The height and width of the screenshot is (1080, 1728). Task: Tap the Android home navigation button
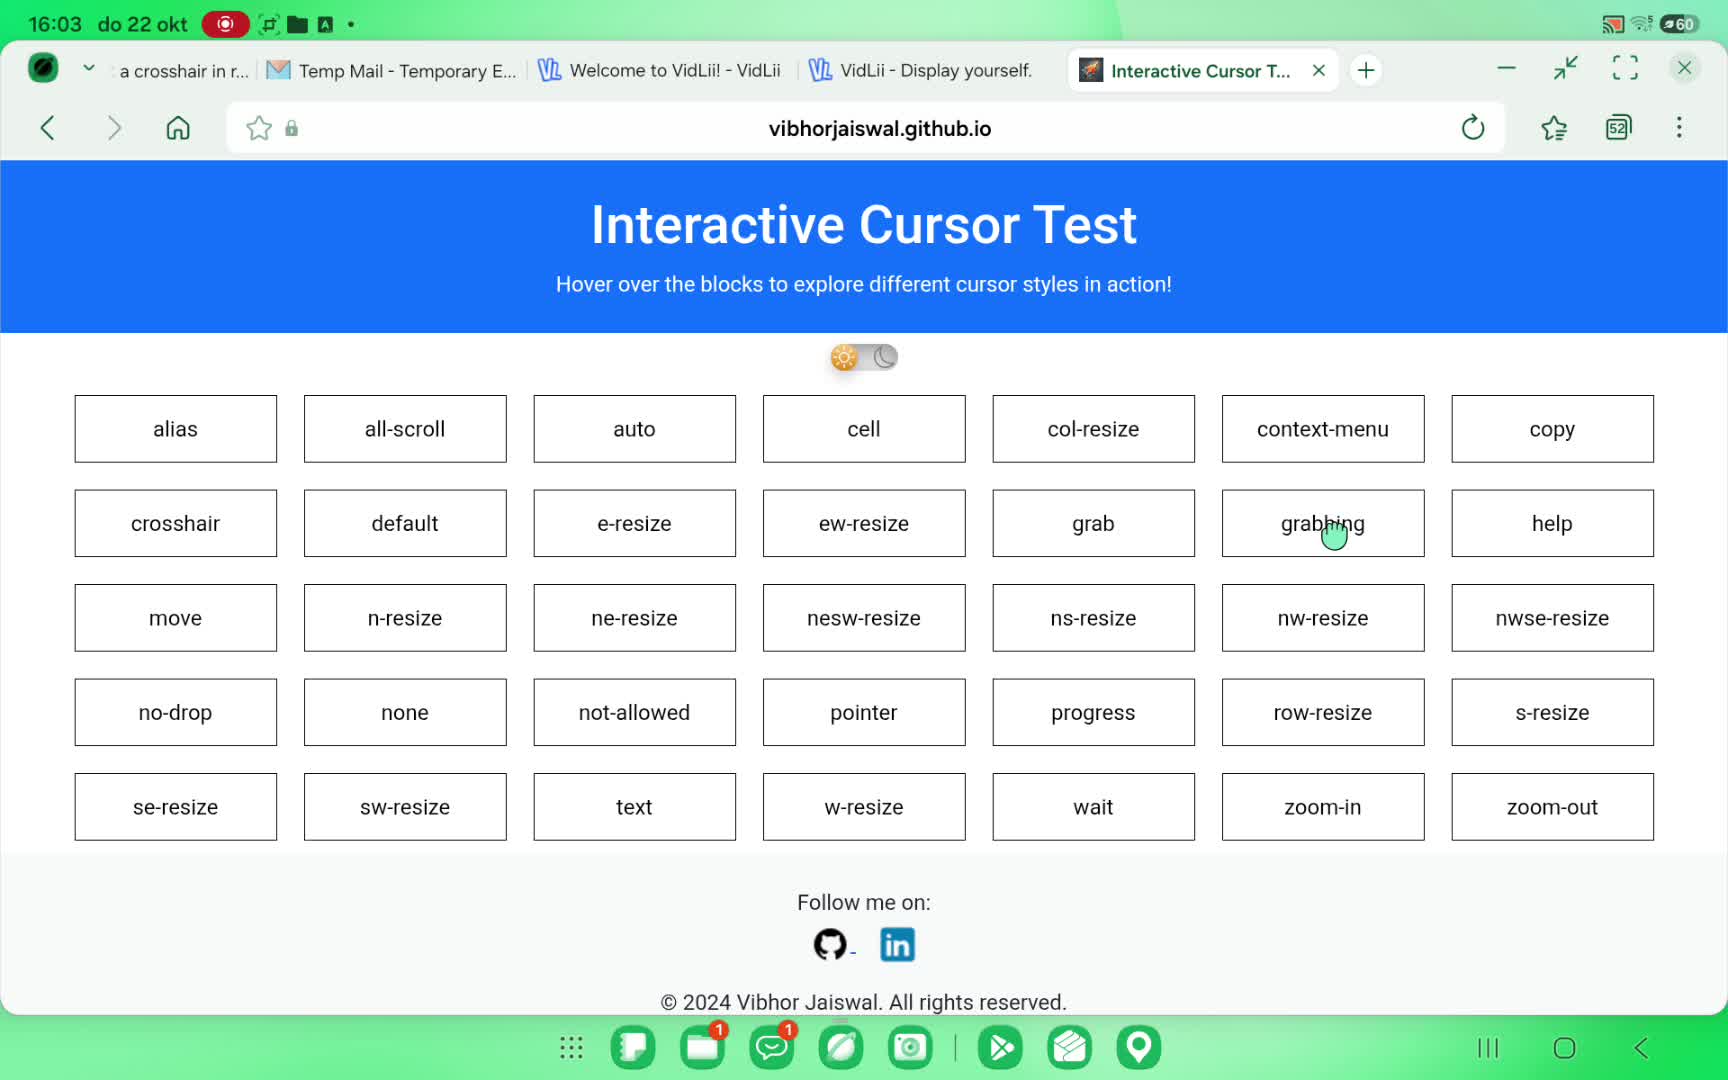[x=1565, y=1048]
